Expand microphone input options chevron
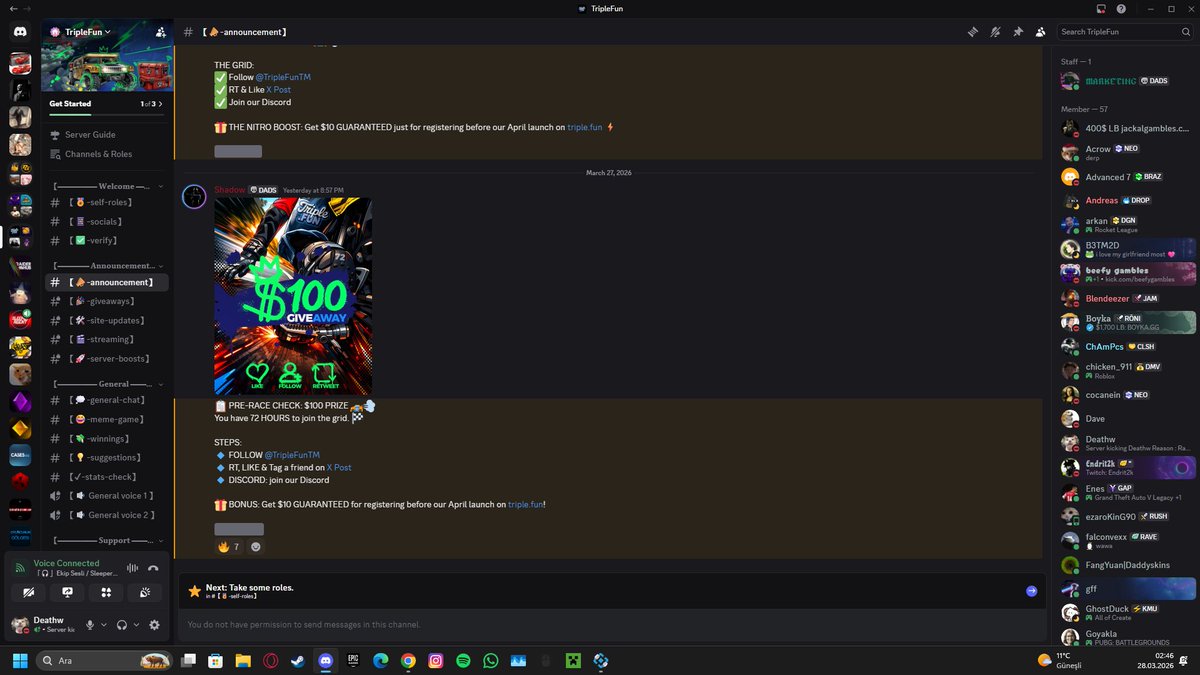Image resolution: width=1200 pixels, height=675 pixels. pos(104,625)
